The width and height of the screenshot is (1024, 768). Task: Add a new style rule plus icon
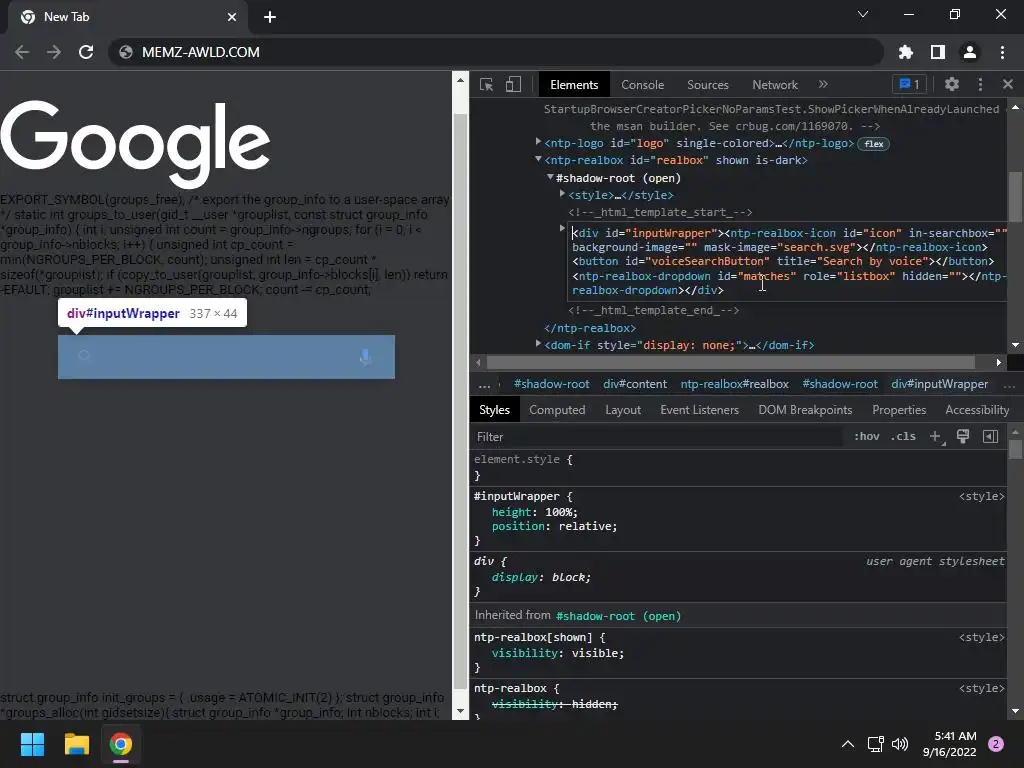click(x=935, y=436)
